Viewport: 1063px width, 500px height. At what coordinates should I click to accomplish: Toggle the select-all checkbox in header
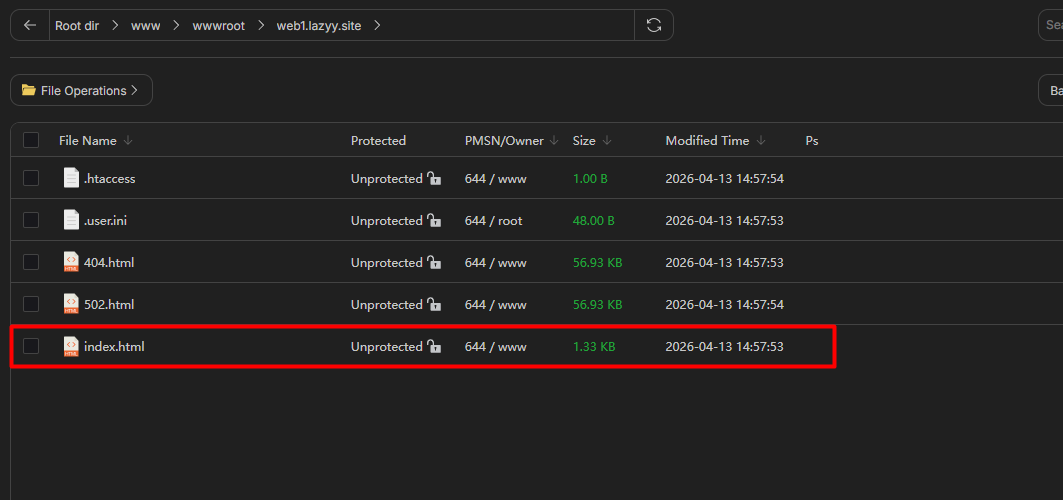coord(31,140)
